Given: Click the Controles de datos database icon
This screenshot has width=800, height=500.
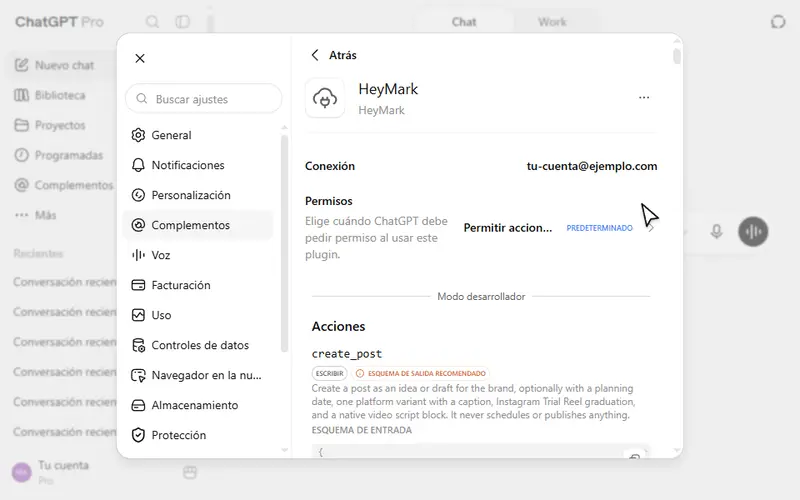Looking at the screenshot, I should 138,345.
